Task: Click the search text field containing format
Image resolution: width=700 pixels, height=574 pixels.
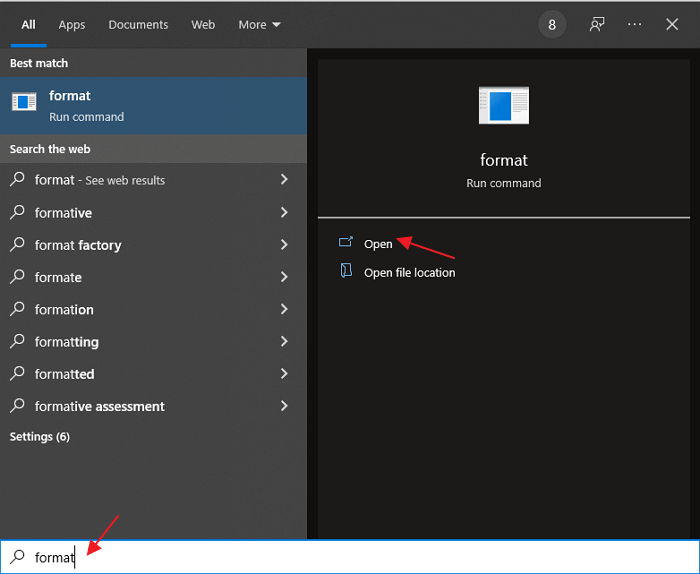Action: tap(350, 557)
